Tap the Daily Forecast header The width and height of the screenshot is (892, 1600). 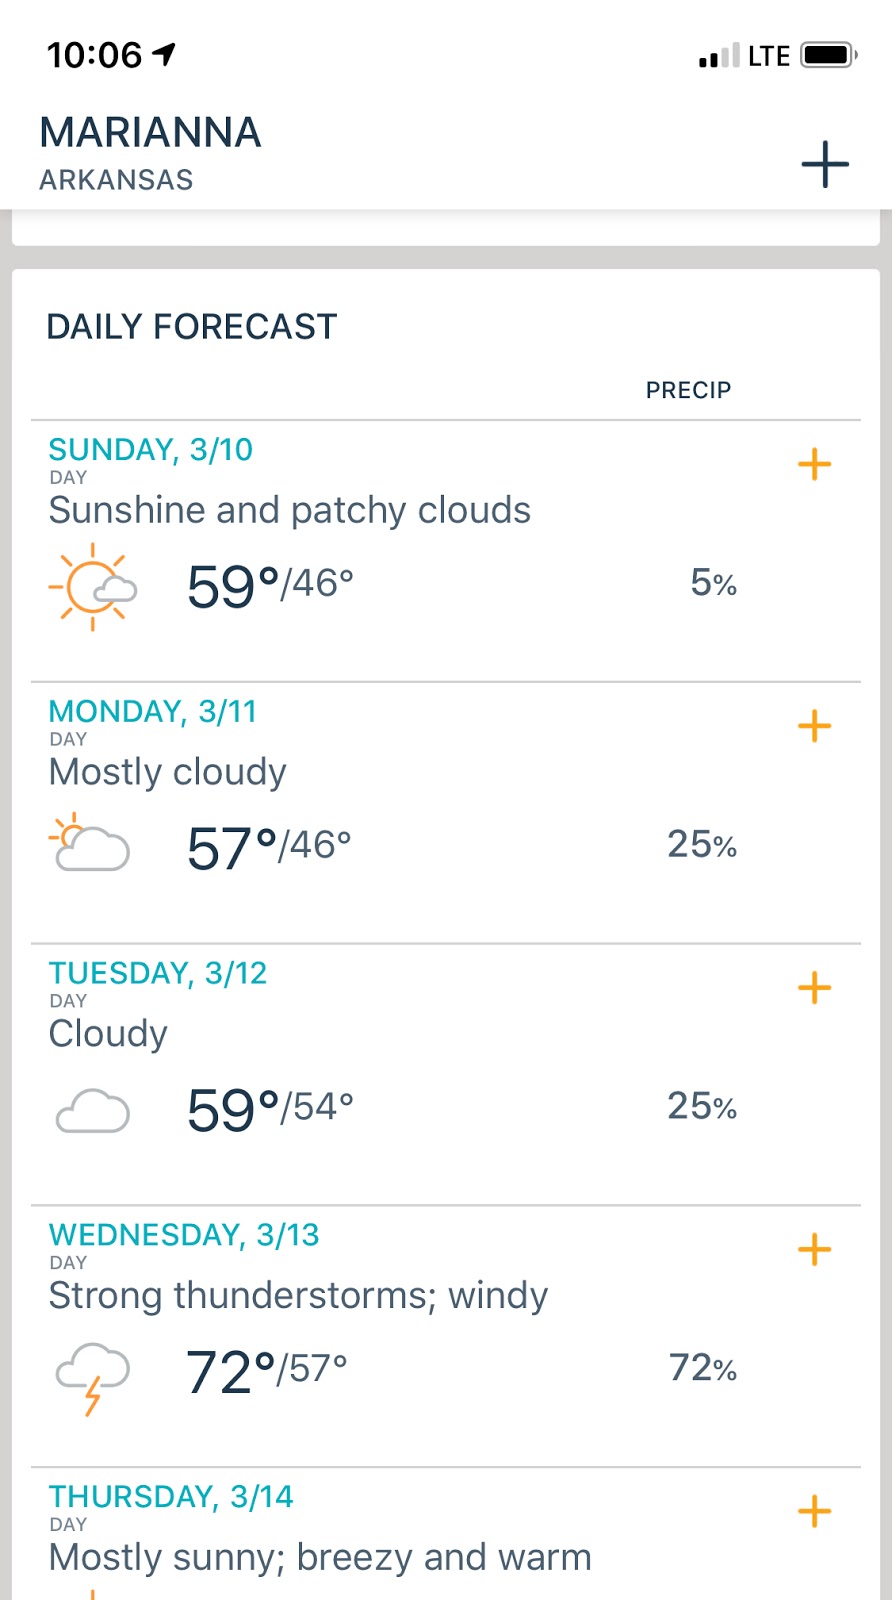coord(192,327)
